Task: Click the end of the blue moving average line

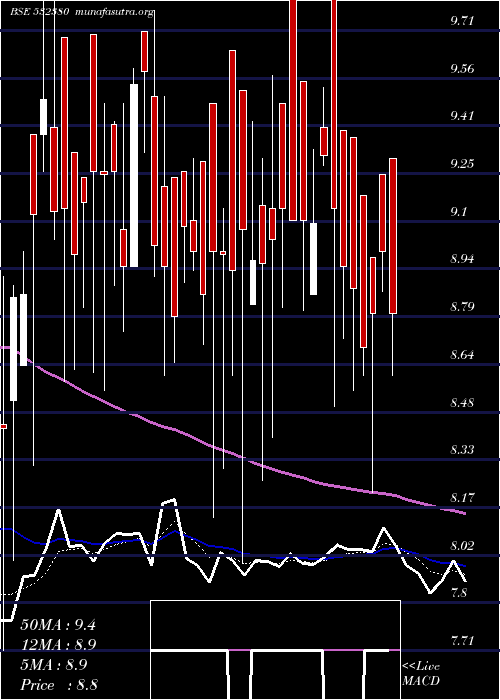Action: [x=465, y=566]
